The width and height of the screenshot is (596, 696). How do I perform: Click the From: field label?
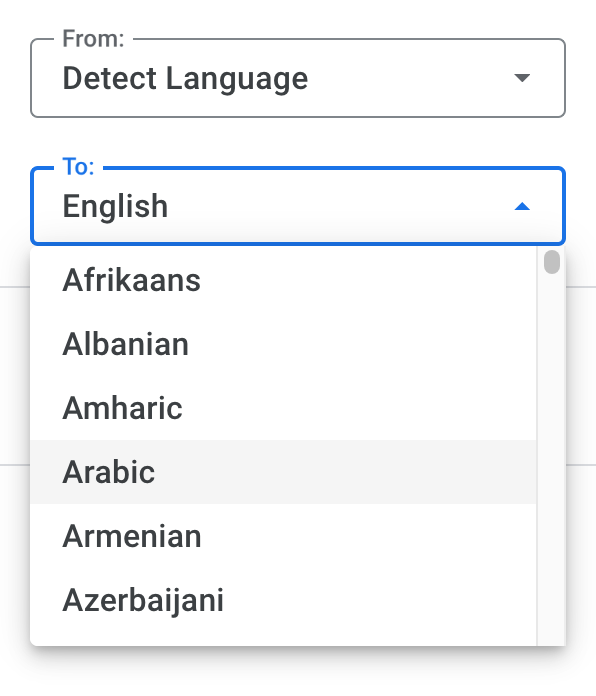(x=93, y=39)
